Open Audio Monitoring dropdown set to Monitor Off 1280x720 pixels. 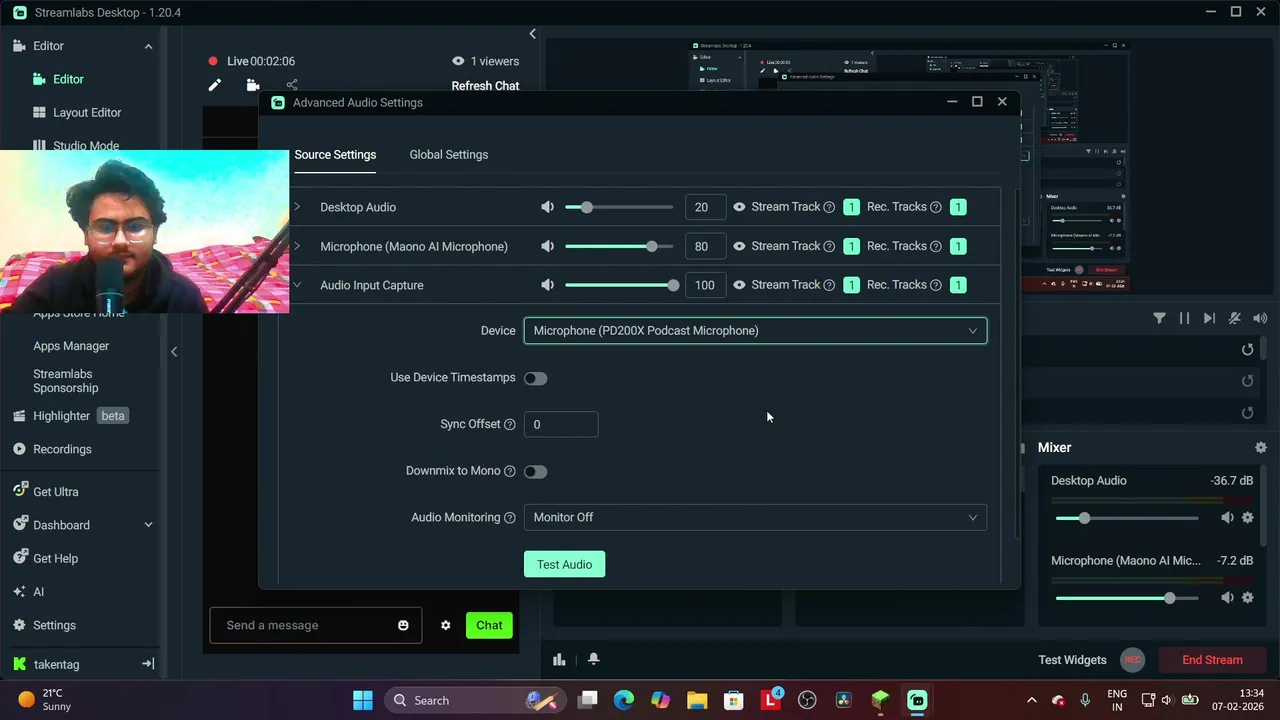pyautogui.click(x=755, y=517)
